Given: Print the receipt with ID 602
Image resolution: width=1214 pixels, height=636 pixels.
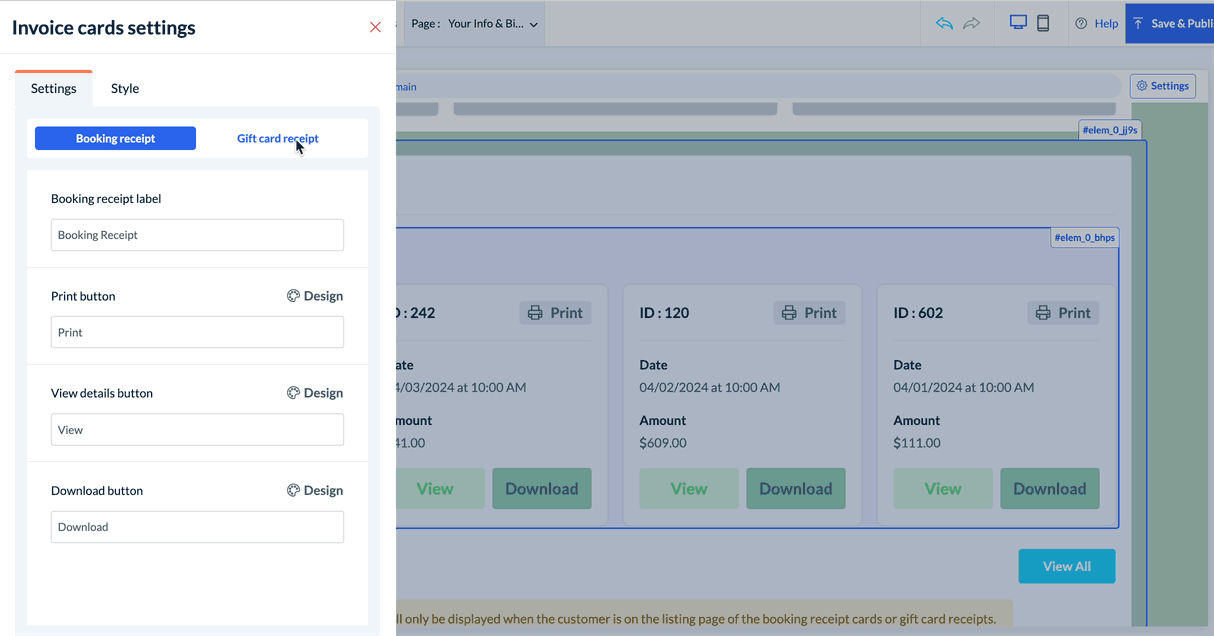Looking at the screenshot, I should click(1063, 313).
